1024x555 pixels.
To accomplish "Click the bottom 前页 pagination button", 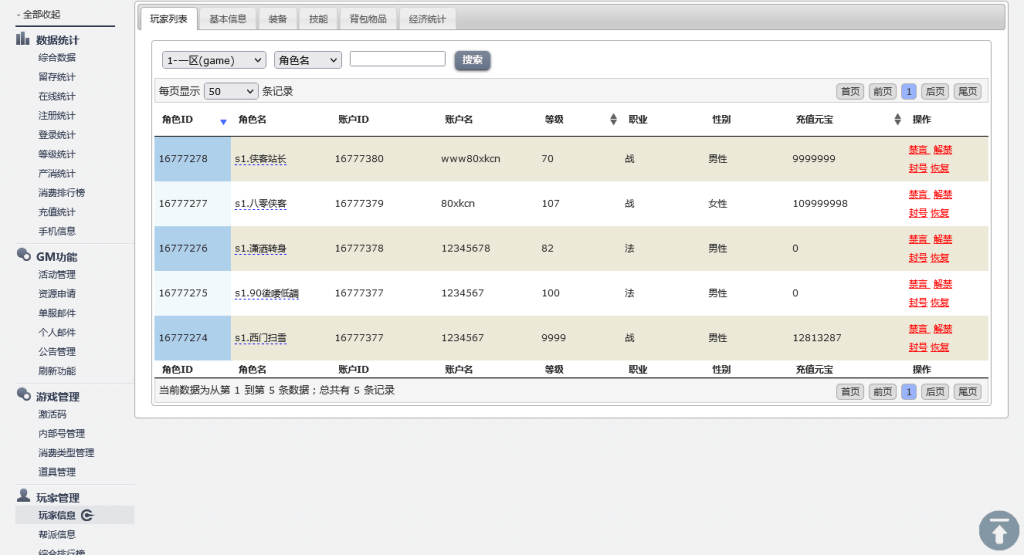I will coord(882,392).
